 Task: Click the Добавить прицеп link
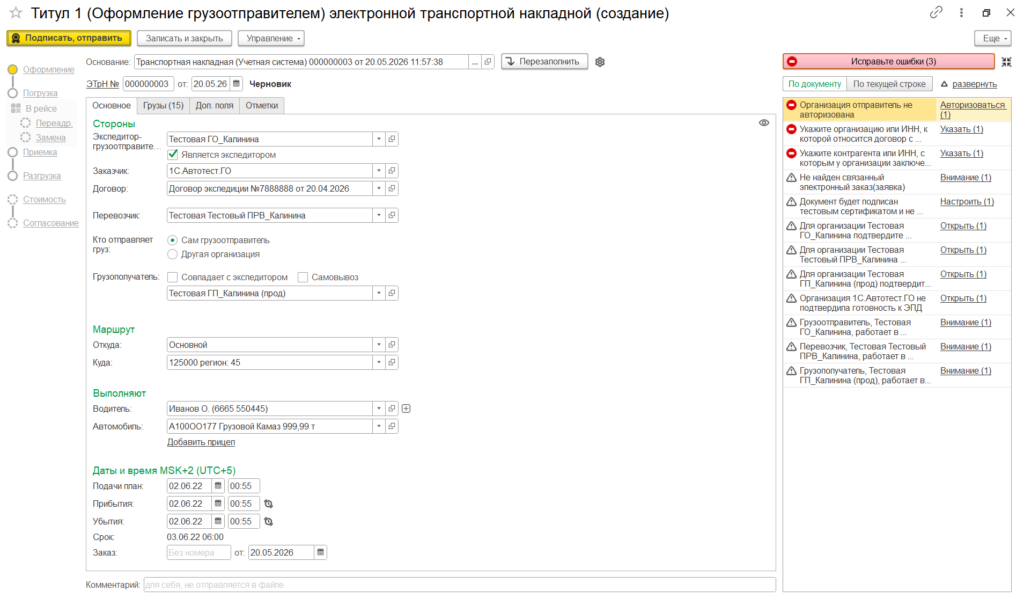point(201,443)
